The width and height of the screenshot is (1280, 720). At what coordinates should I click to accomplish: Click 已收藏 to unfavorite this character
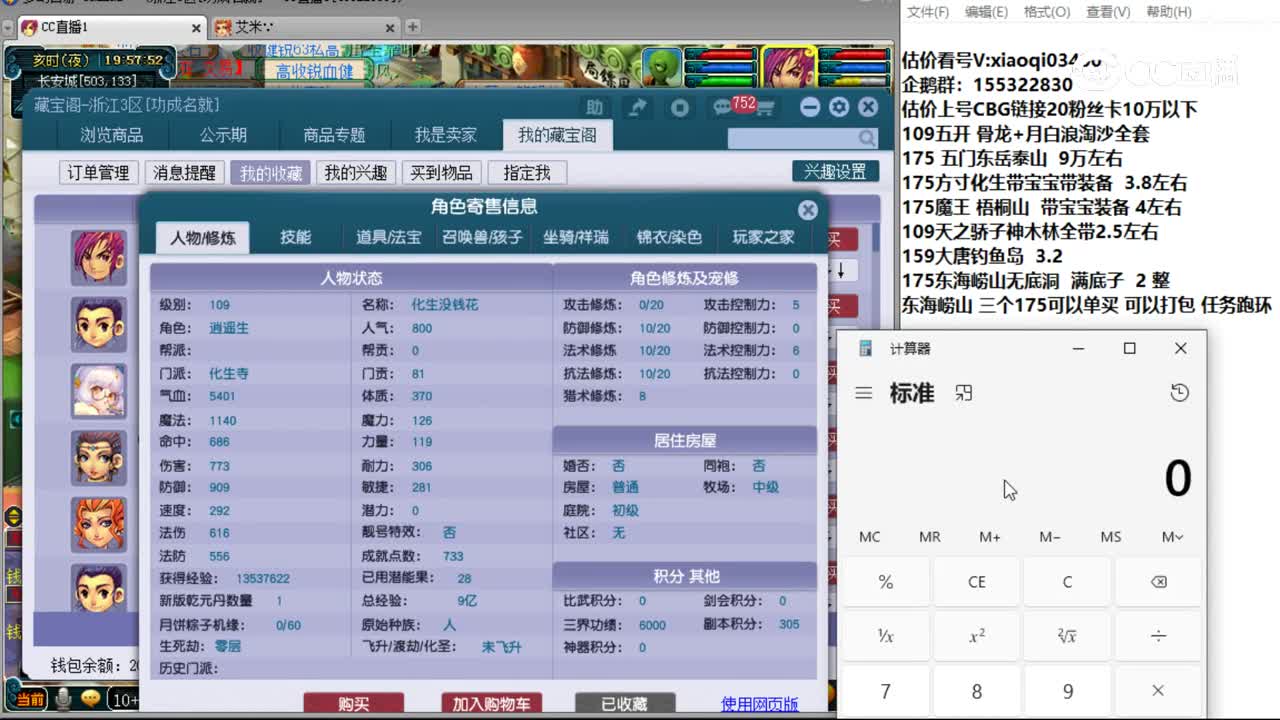point(625,704)
